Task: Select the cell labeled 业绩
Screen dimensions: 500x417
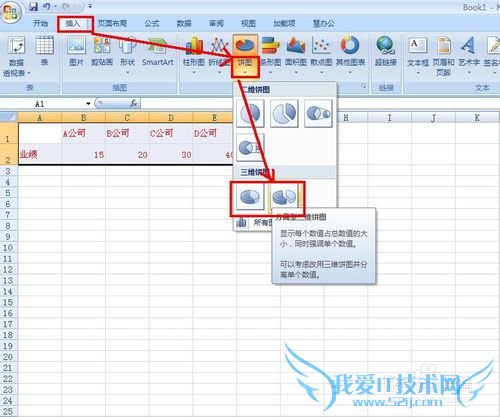Action: click(x=40, y=154)
